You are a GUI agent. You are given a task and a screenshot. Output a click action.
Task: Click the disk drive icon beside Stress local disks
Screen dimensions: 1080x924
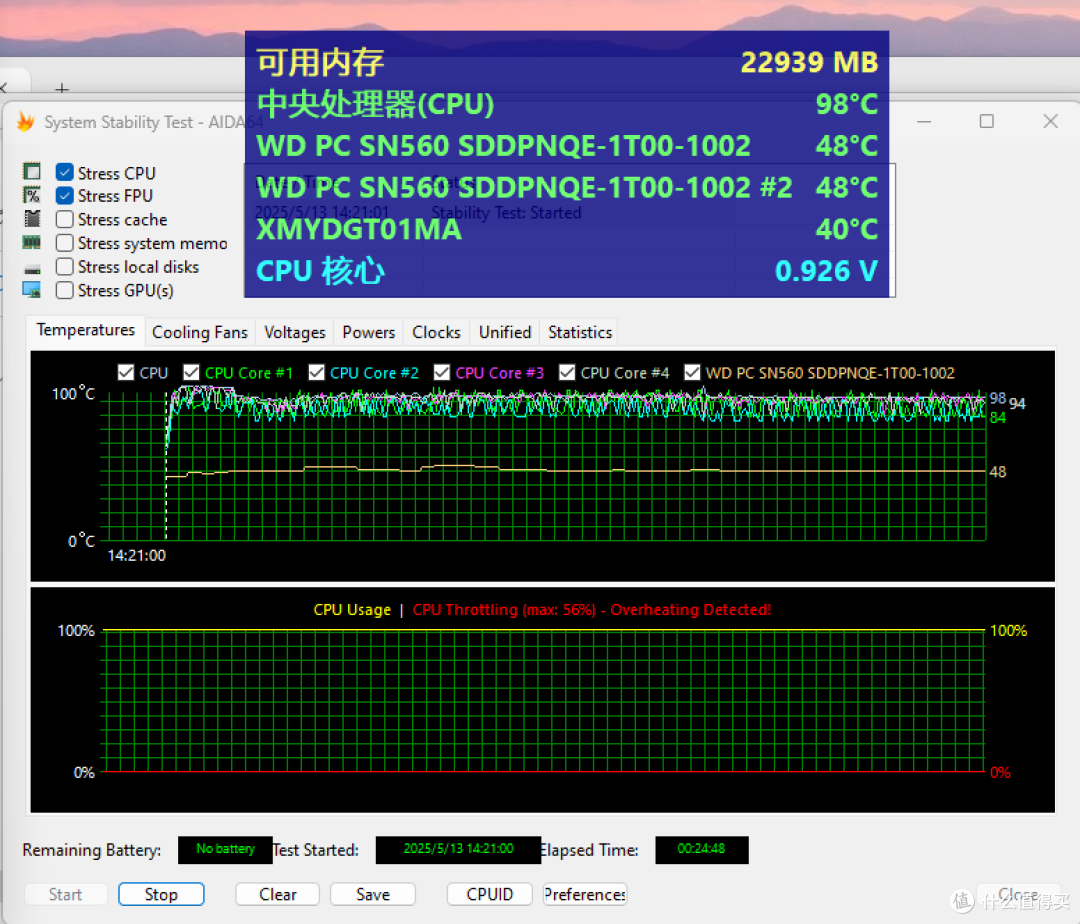click(32, 269)
